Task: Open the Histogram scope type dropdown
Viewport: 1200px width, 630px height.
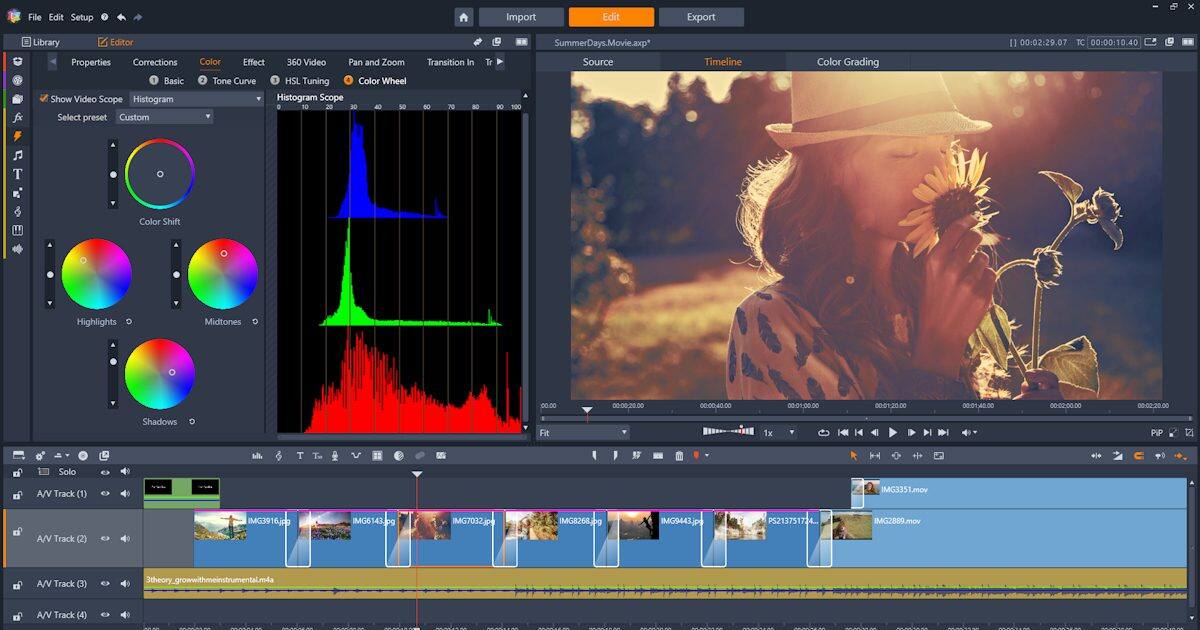Action: coord(195,99)
